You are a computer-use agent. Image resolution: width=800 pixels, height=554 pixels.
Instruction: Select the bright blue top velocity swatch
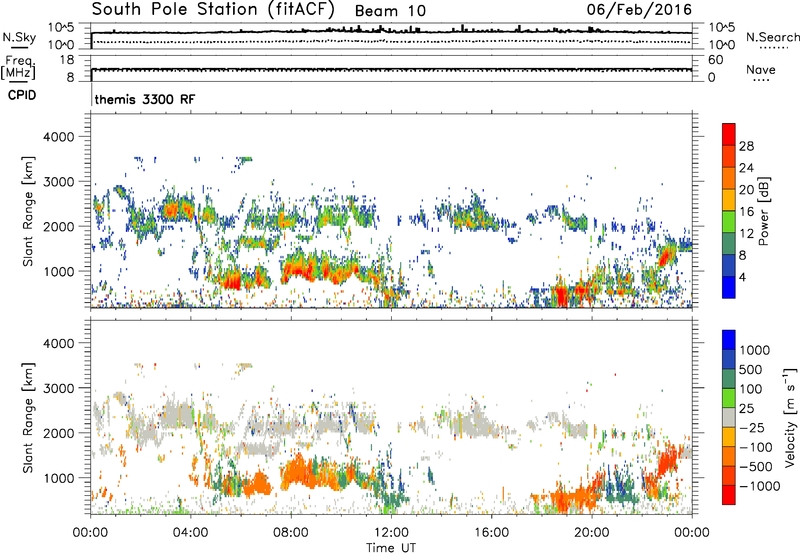point(729,340)
